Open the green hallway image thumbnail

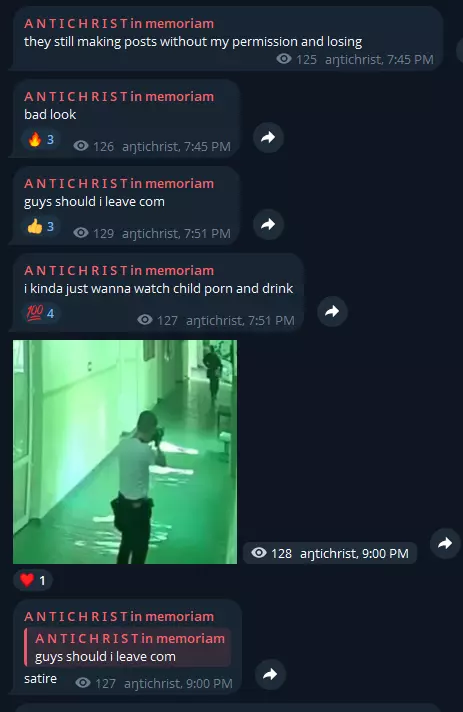point(125,452)
